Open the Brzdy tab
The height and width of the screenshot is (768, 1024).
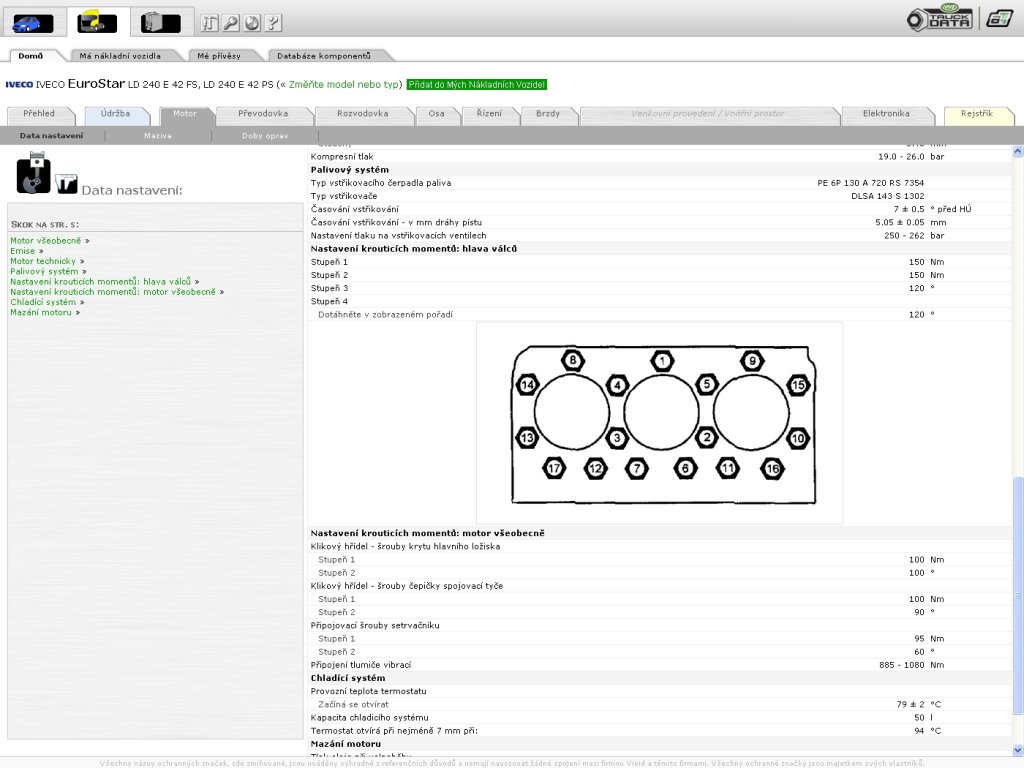(548, 114)
